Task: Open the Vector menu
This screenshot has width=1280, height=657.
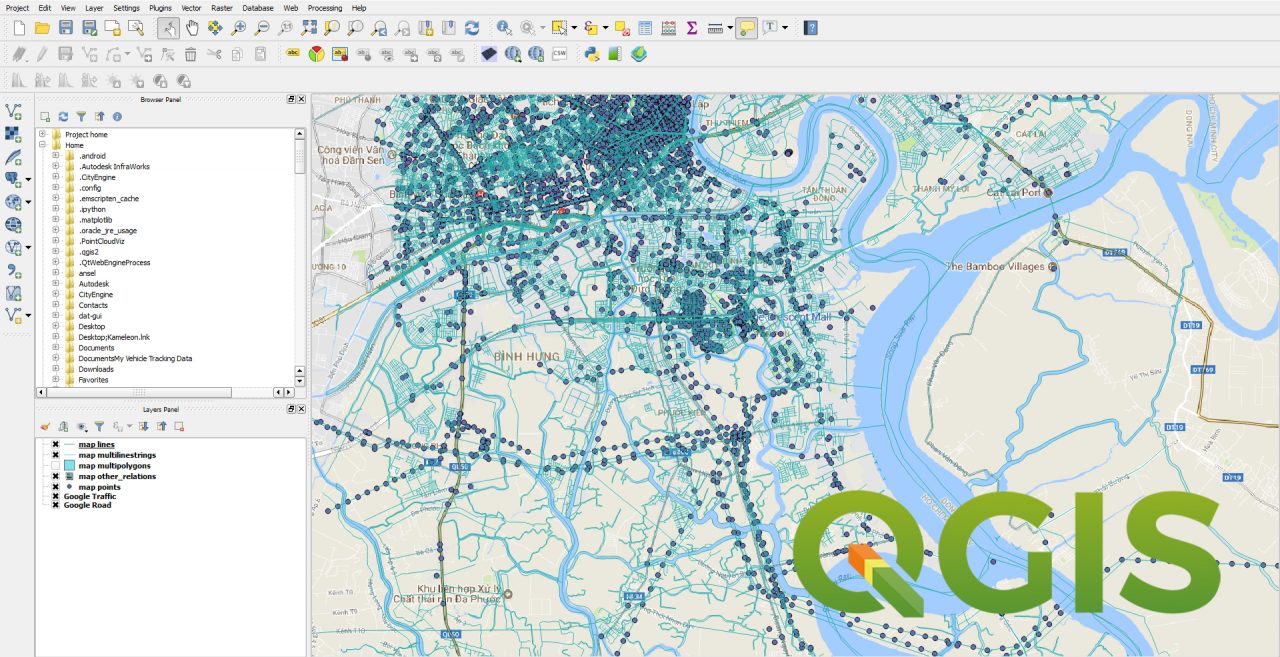Action: 191,7
